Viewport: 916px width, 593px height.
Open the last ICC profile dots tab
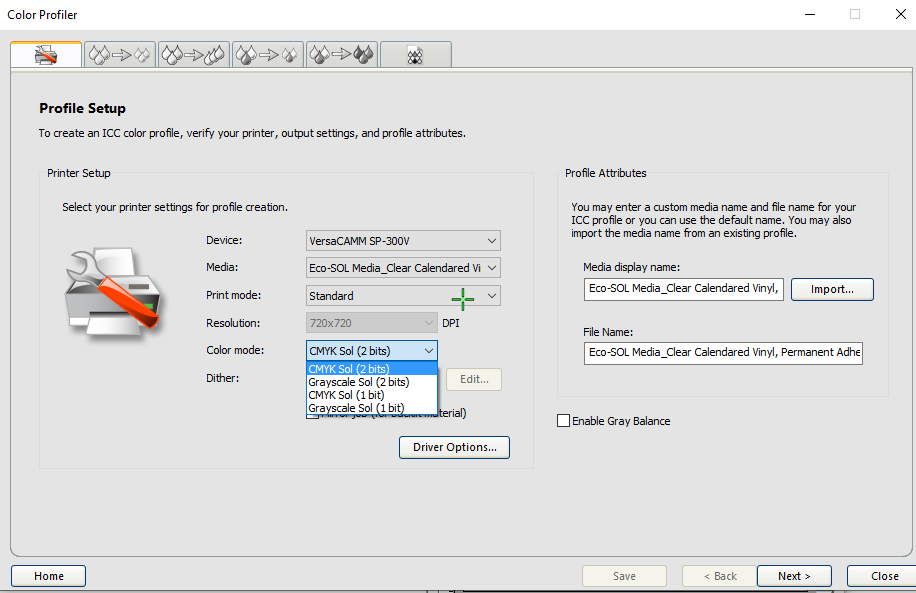click(415, 55)
